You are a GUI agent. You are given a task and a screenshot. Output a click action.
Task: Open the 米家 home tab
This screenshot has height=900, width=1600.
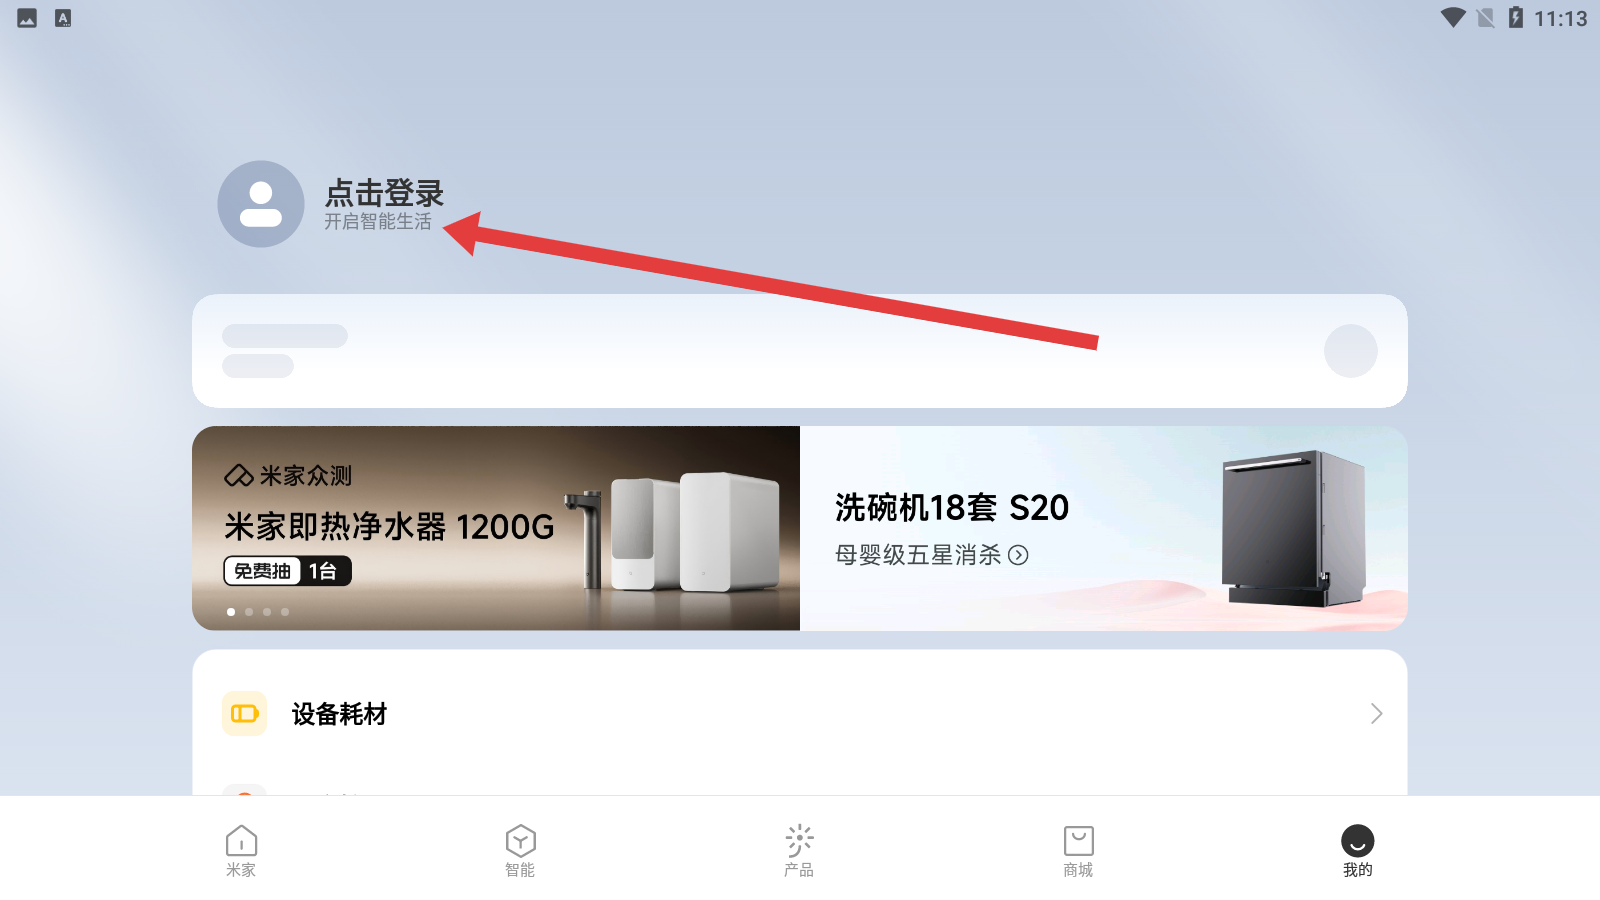pyautogui.click(x=241, y=851)
